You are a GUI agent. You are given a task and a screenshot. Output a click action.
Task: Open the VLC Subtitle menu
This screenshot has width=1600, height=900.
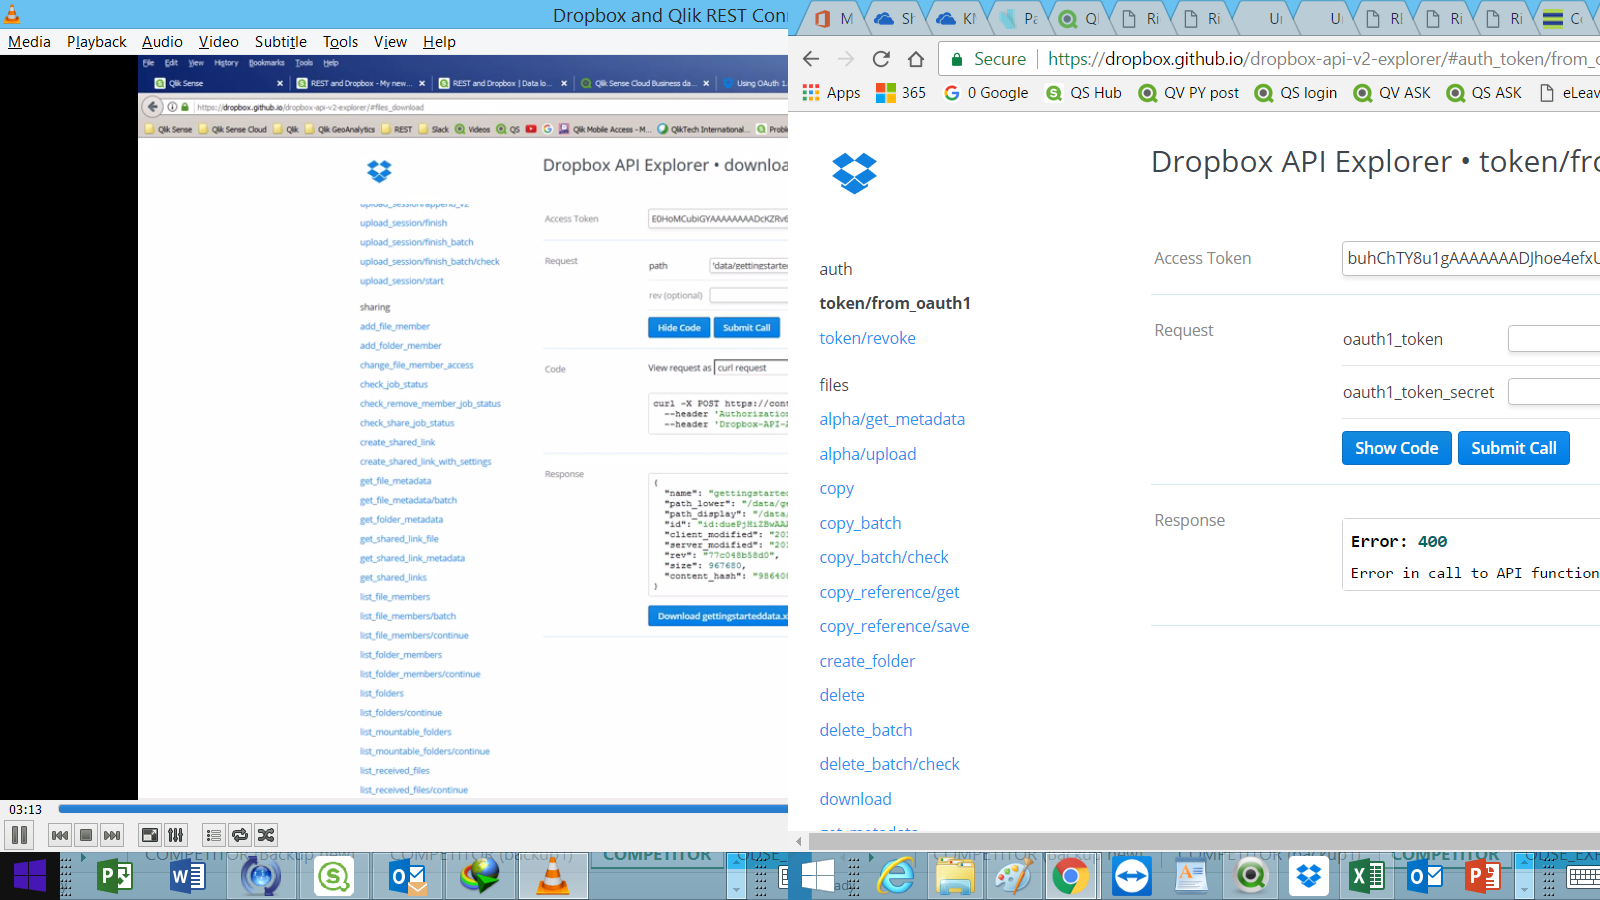coord(281,42)
